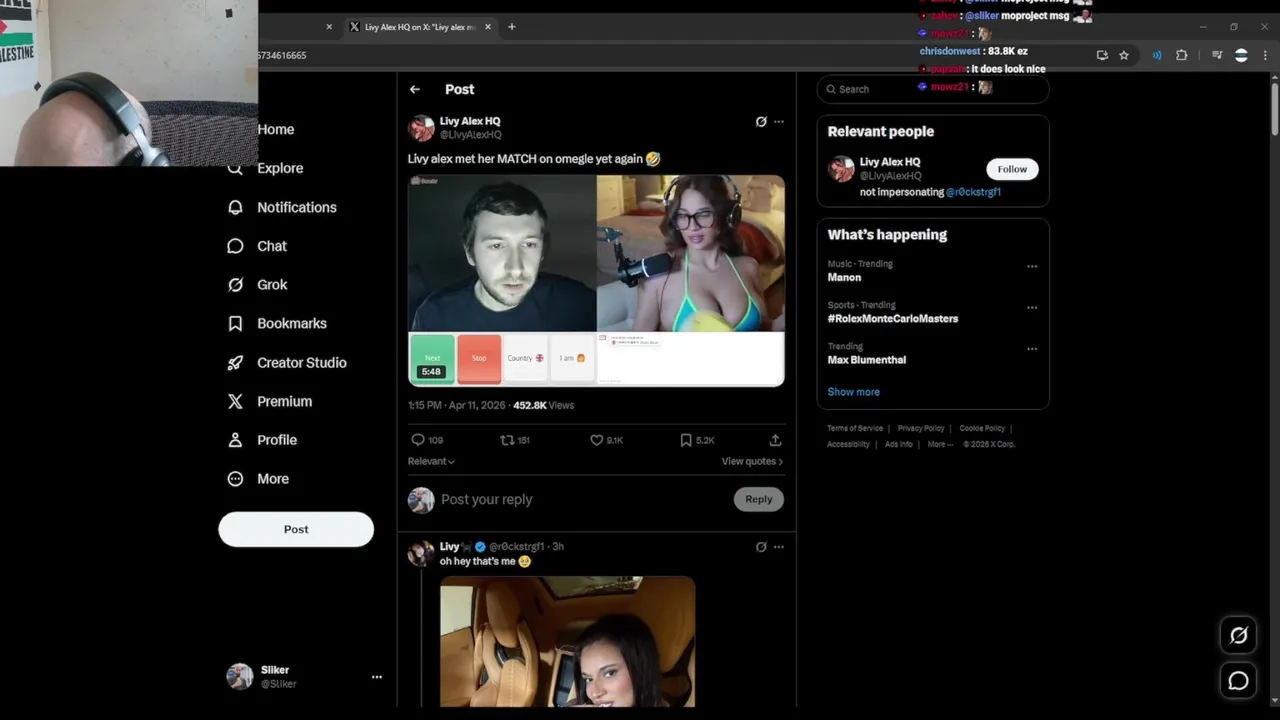The image size is (1280, 720).
Task: Click the More circle icon in sidebar
Action: (235, 479)
